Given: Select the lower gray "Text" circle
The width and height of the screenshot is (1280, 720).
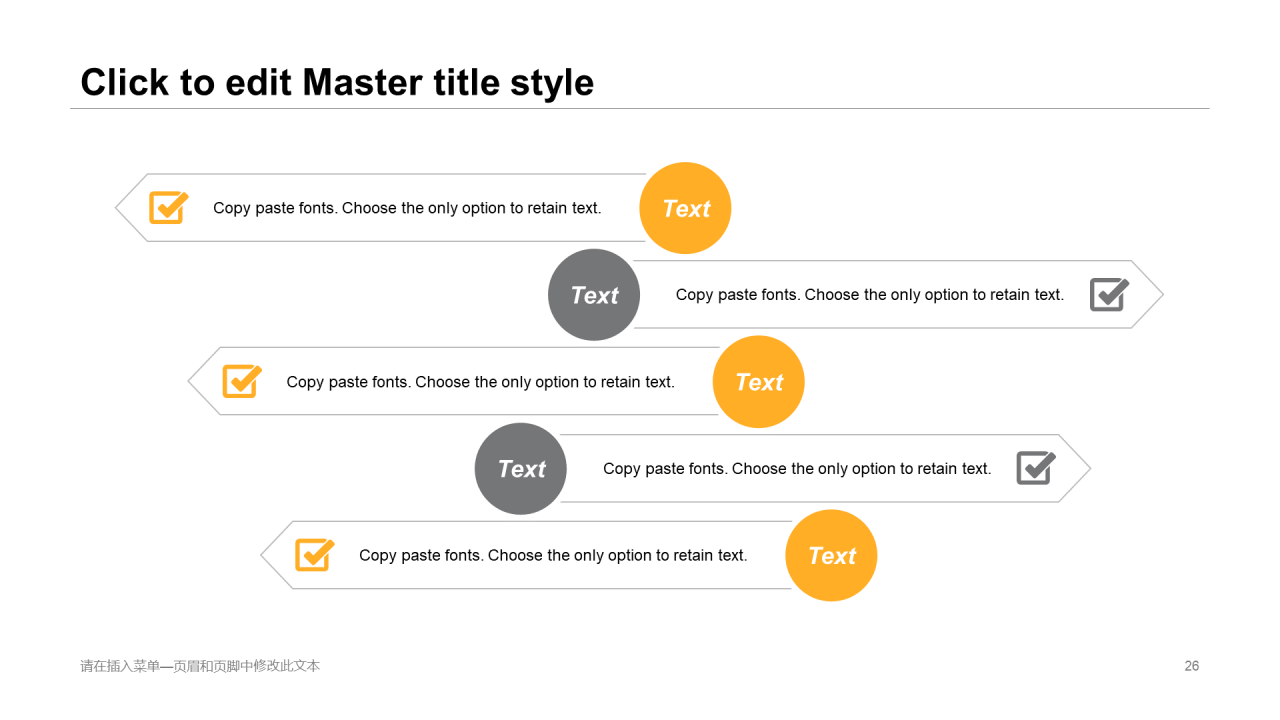Looking at the screenshot, I should pyautogui.click(x=520, y=469).
